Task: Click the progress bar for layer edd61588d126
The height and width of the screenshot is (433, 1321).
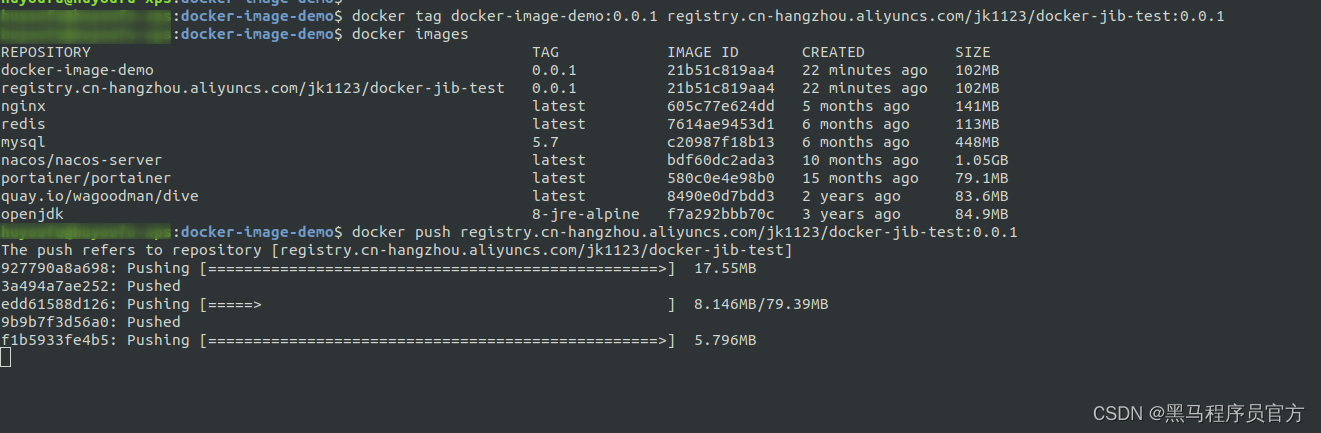Action: (437, 304)
